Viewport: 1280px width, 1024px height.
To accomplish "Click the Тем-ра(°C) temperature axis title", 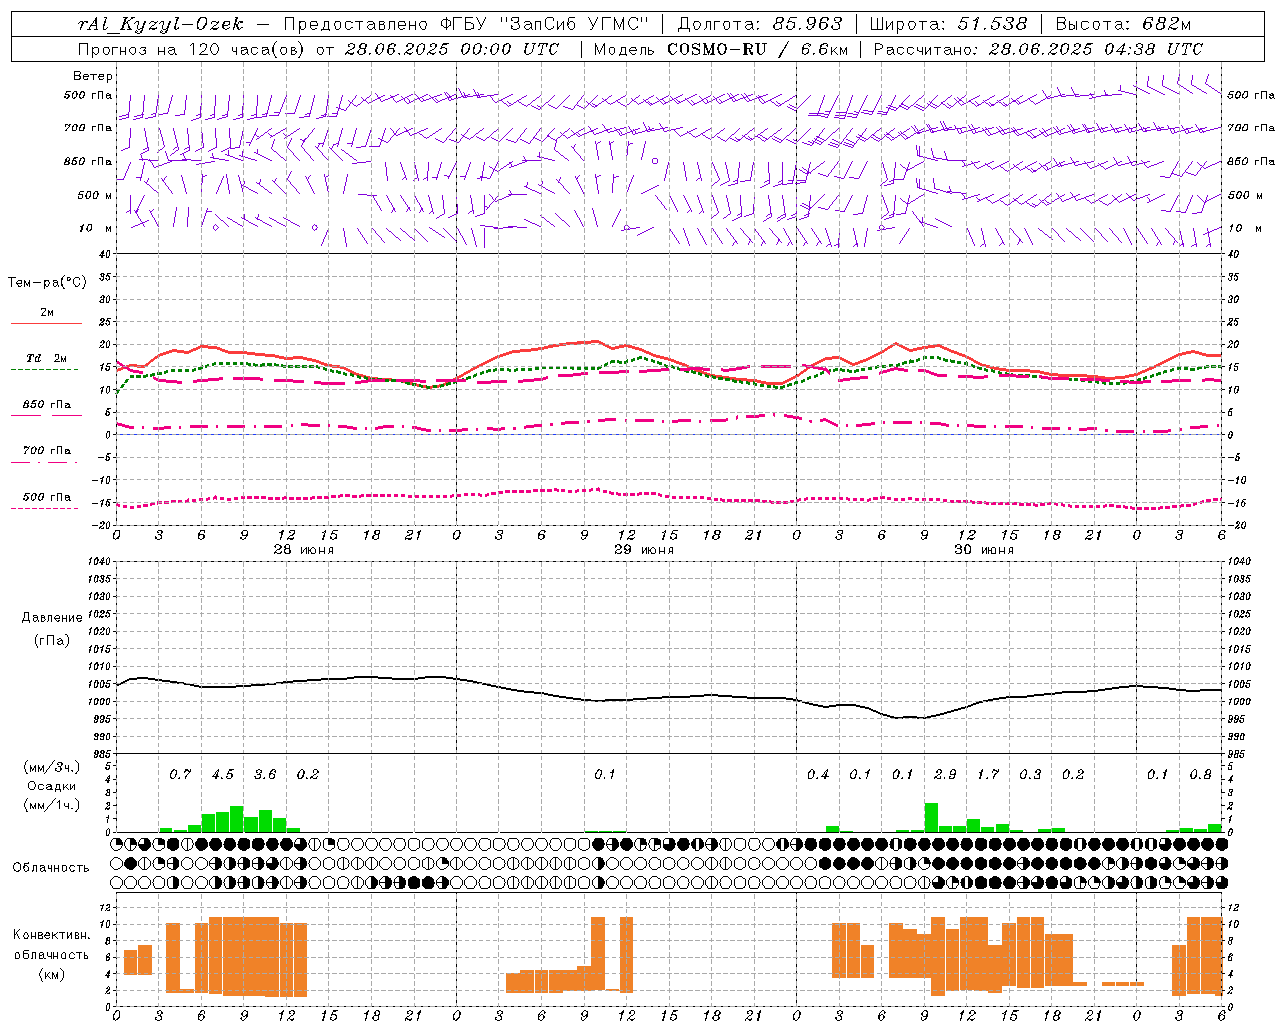I will click(x=47, y=283).
